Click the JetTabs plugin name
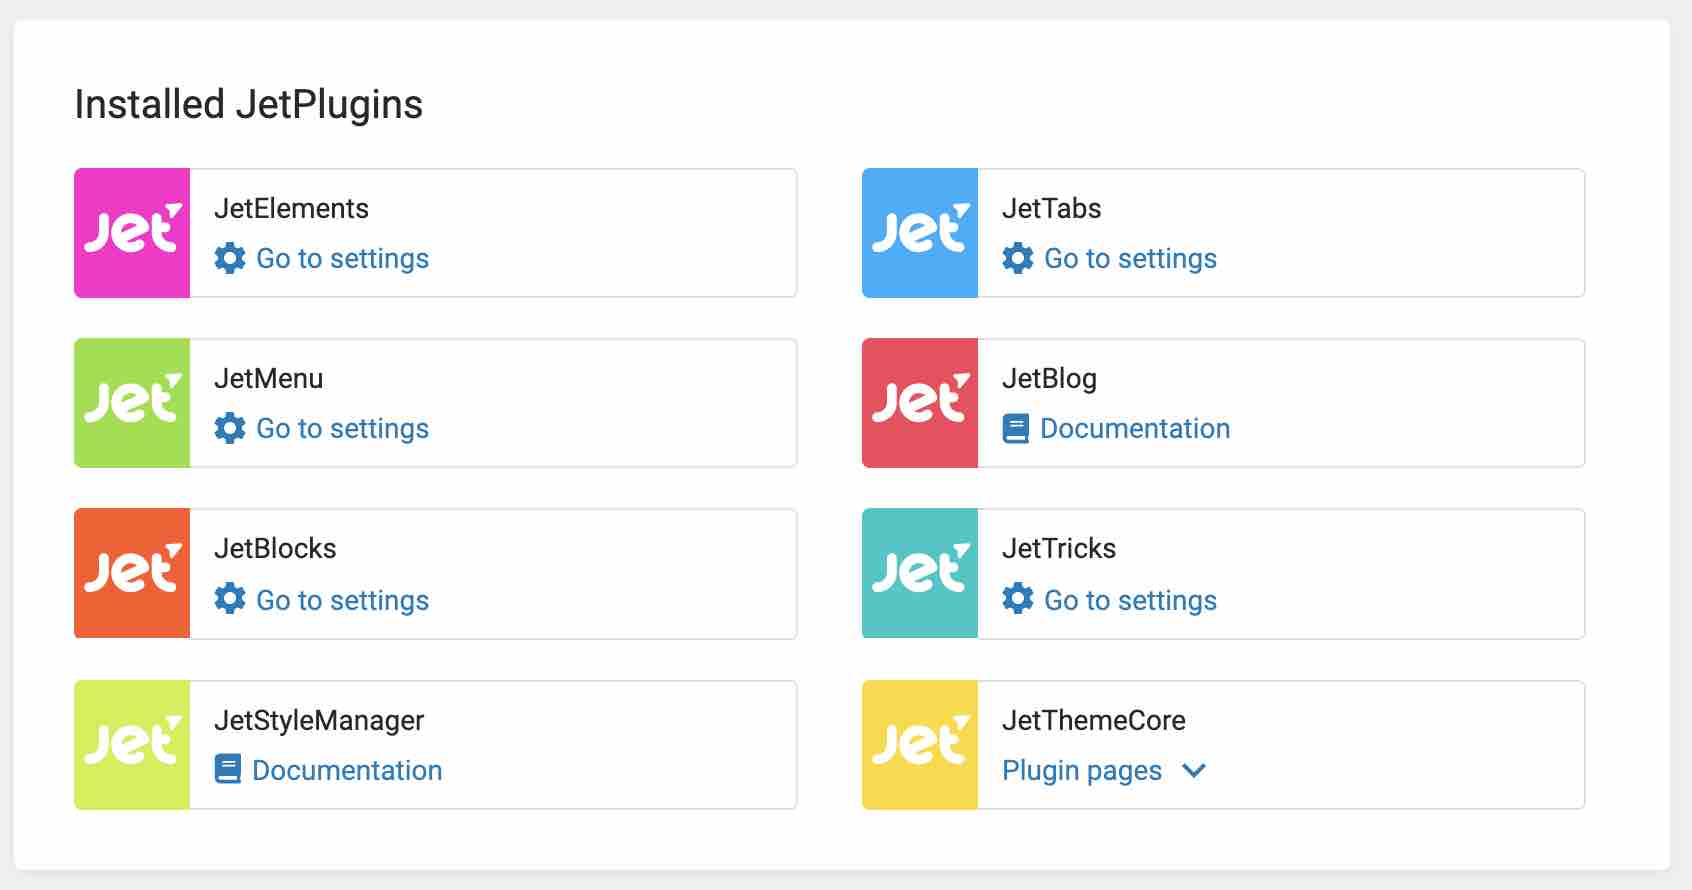This screenshot has width=1692, height=890. point(1051,208)
